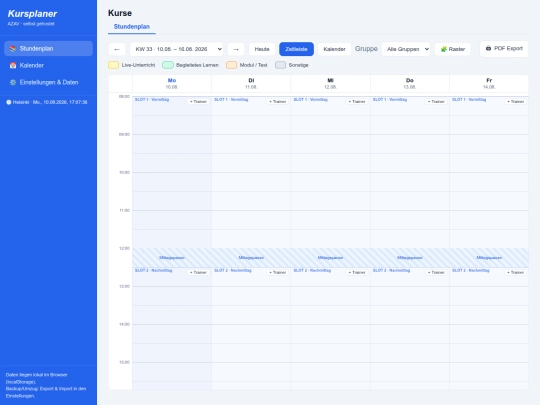The width and height of the screenshot is (540, 405).
Task: Add trainer to Wednesday Slot 1 Vormittag
Action: (357, 102)
